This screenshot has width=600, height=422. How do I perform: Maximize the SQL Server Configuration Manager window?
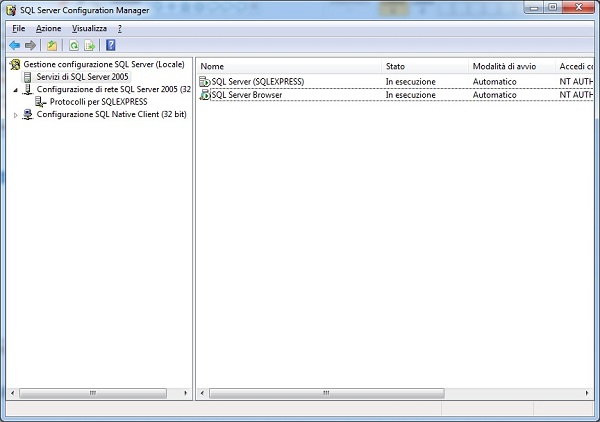[553, 8]
